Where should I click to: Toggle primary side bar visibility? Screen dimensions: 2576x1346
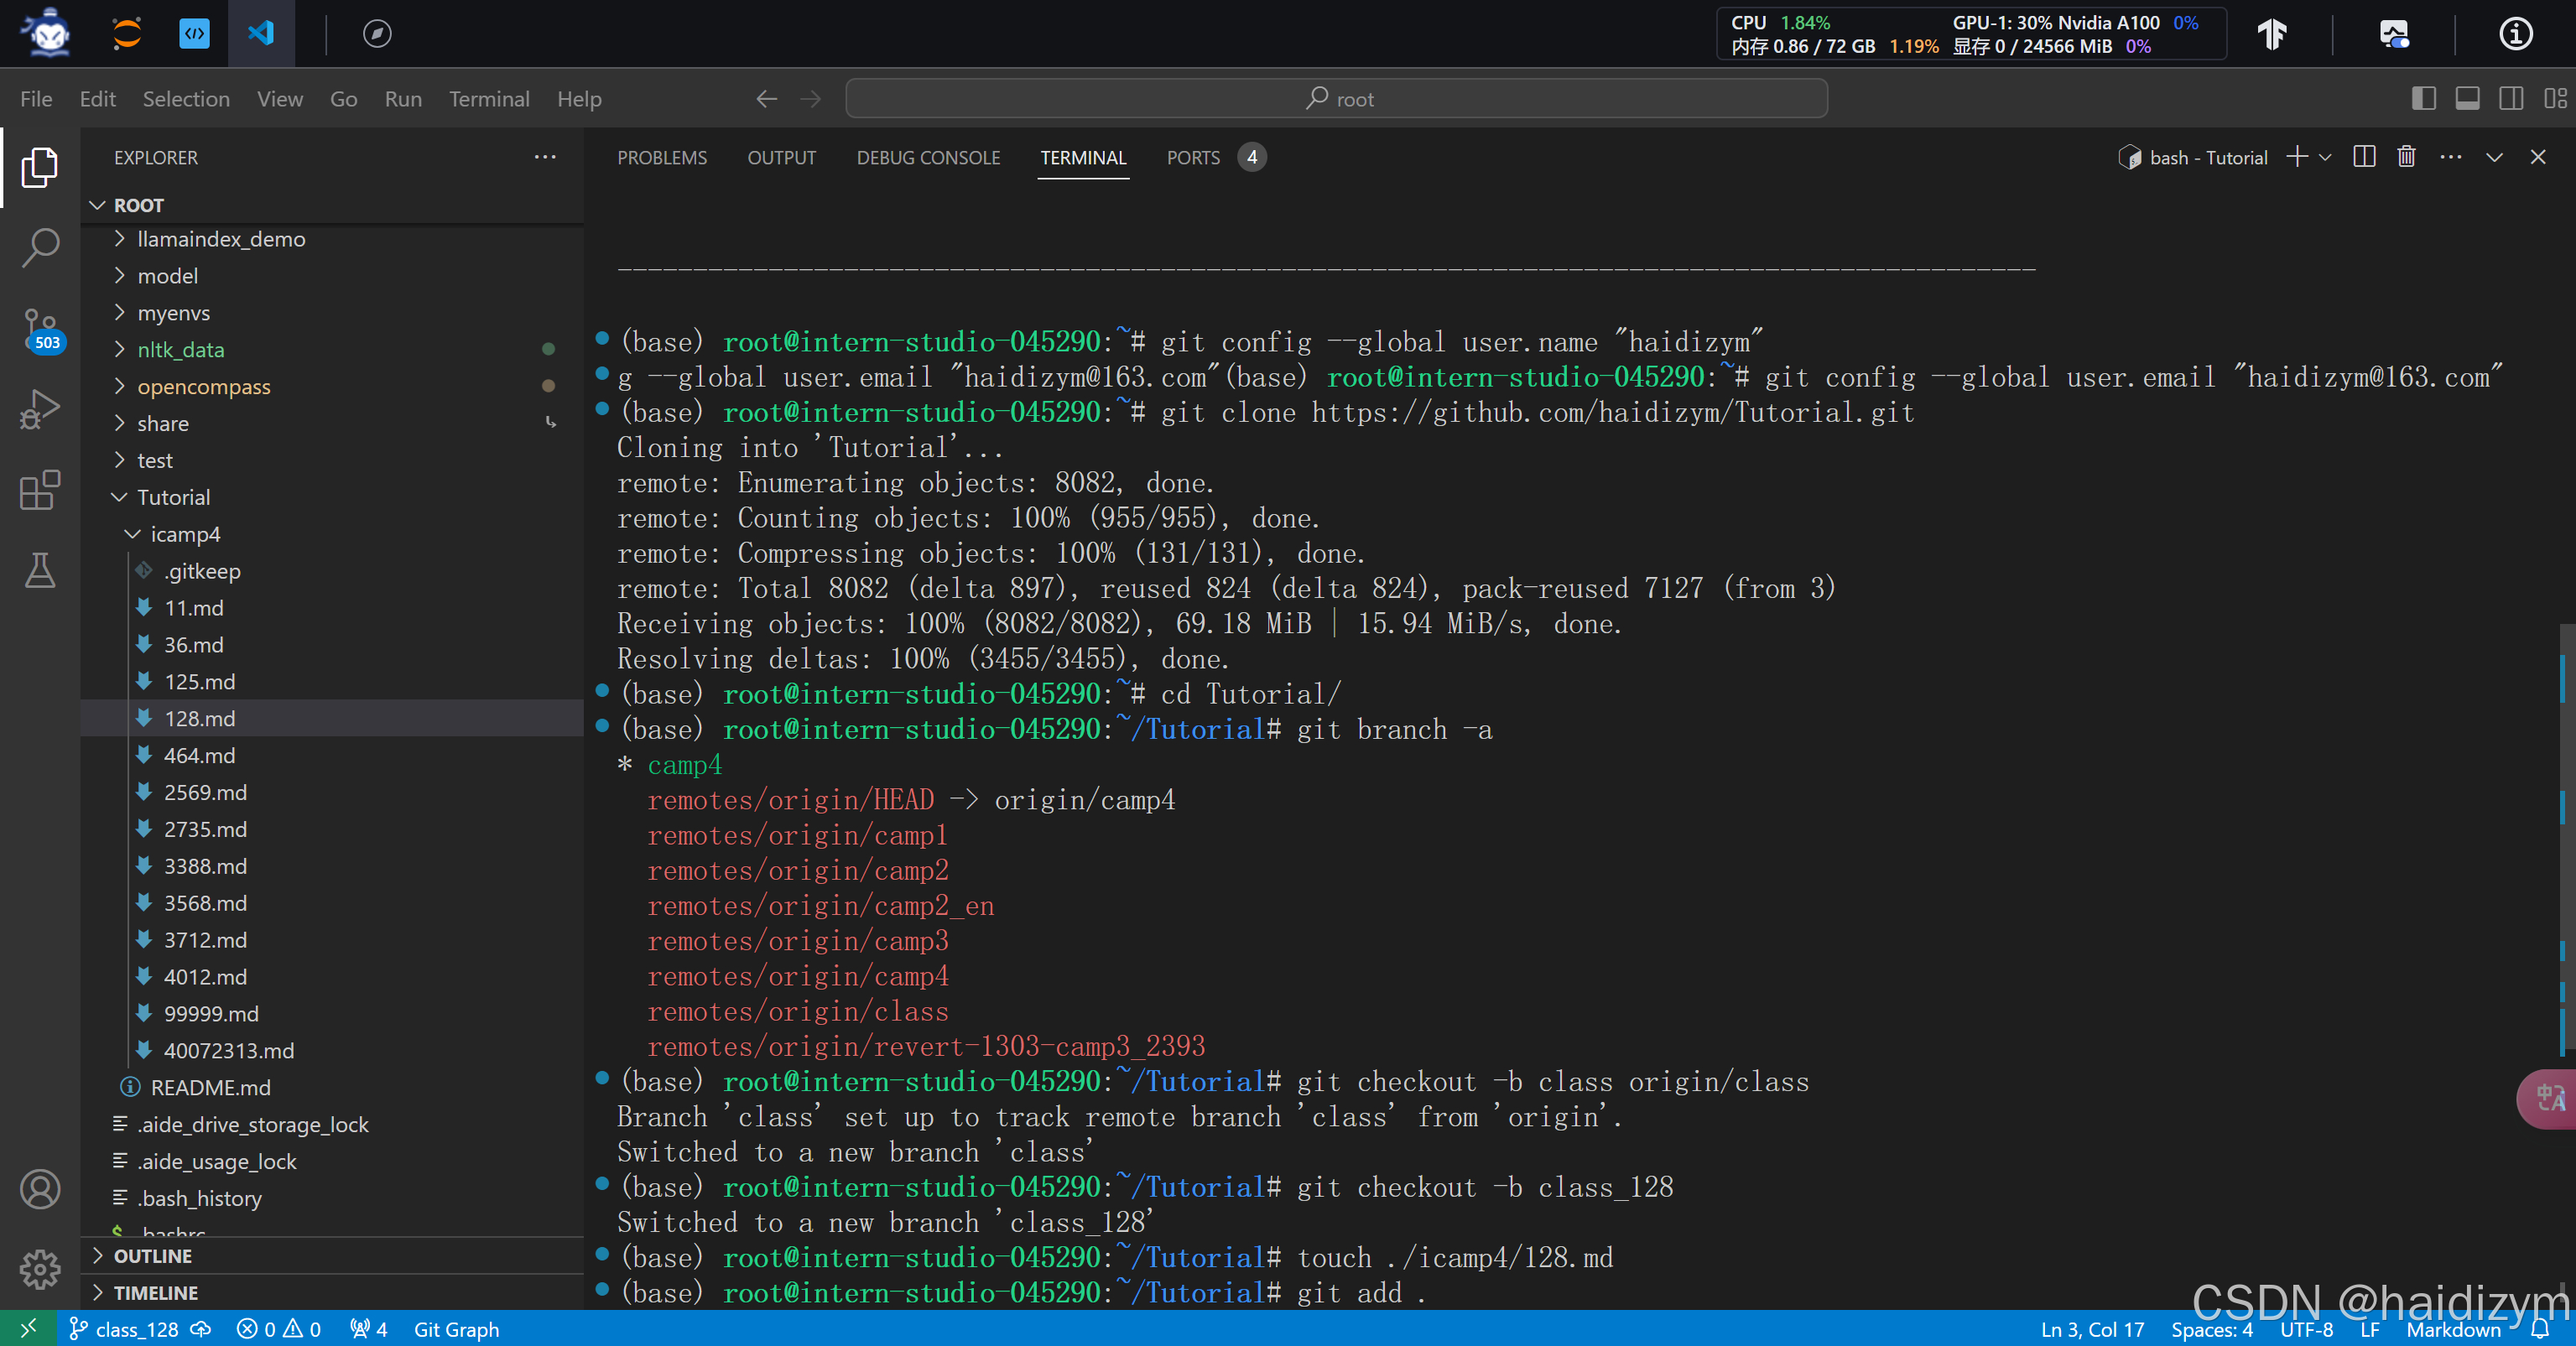[x=2423, y=98]
